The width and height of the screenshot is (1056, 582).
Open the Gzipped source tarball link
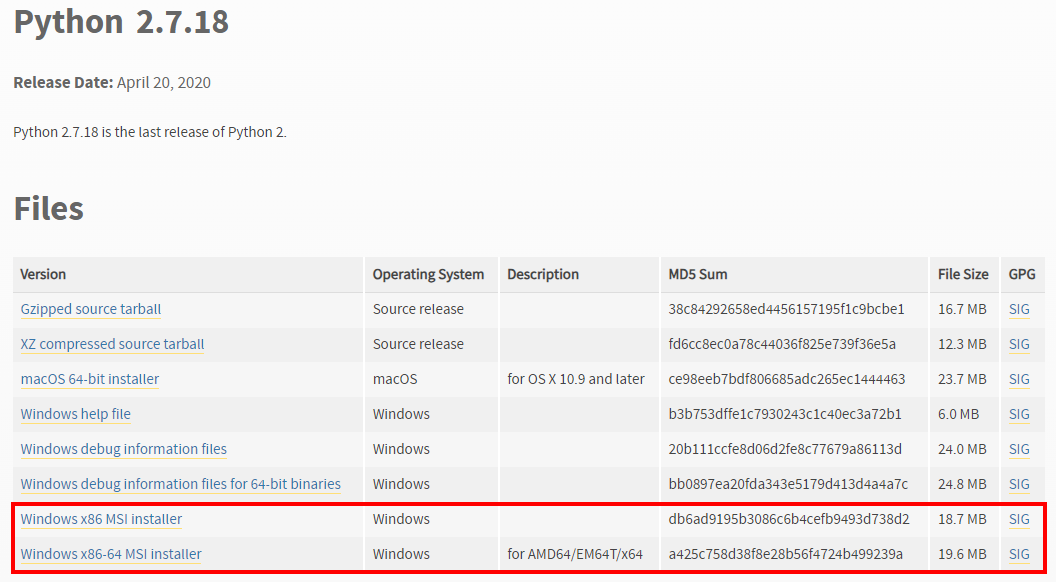tap(91, 309)
